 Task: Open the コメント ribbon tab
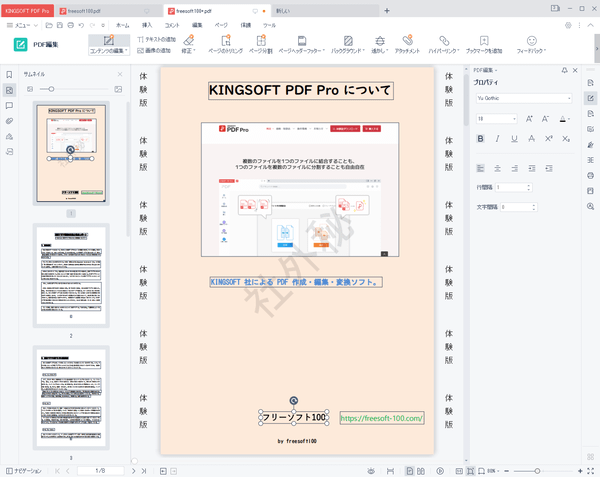coord(172,25)
